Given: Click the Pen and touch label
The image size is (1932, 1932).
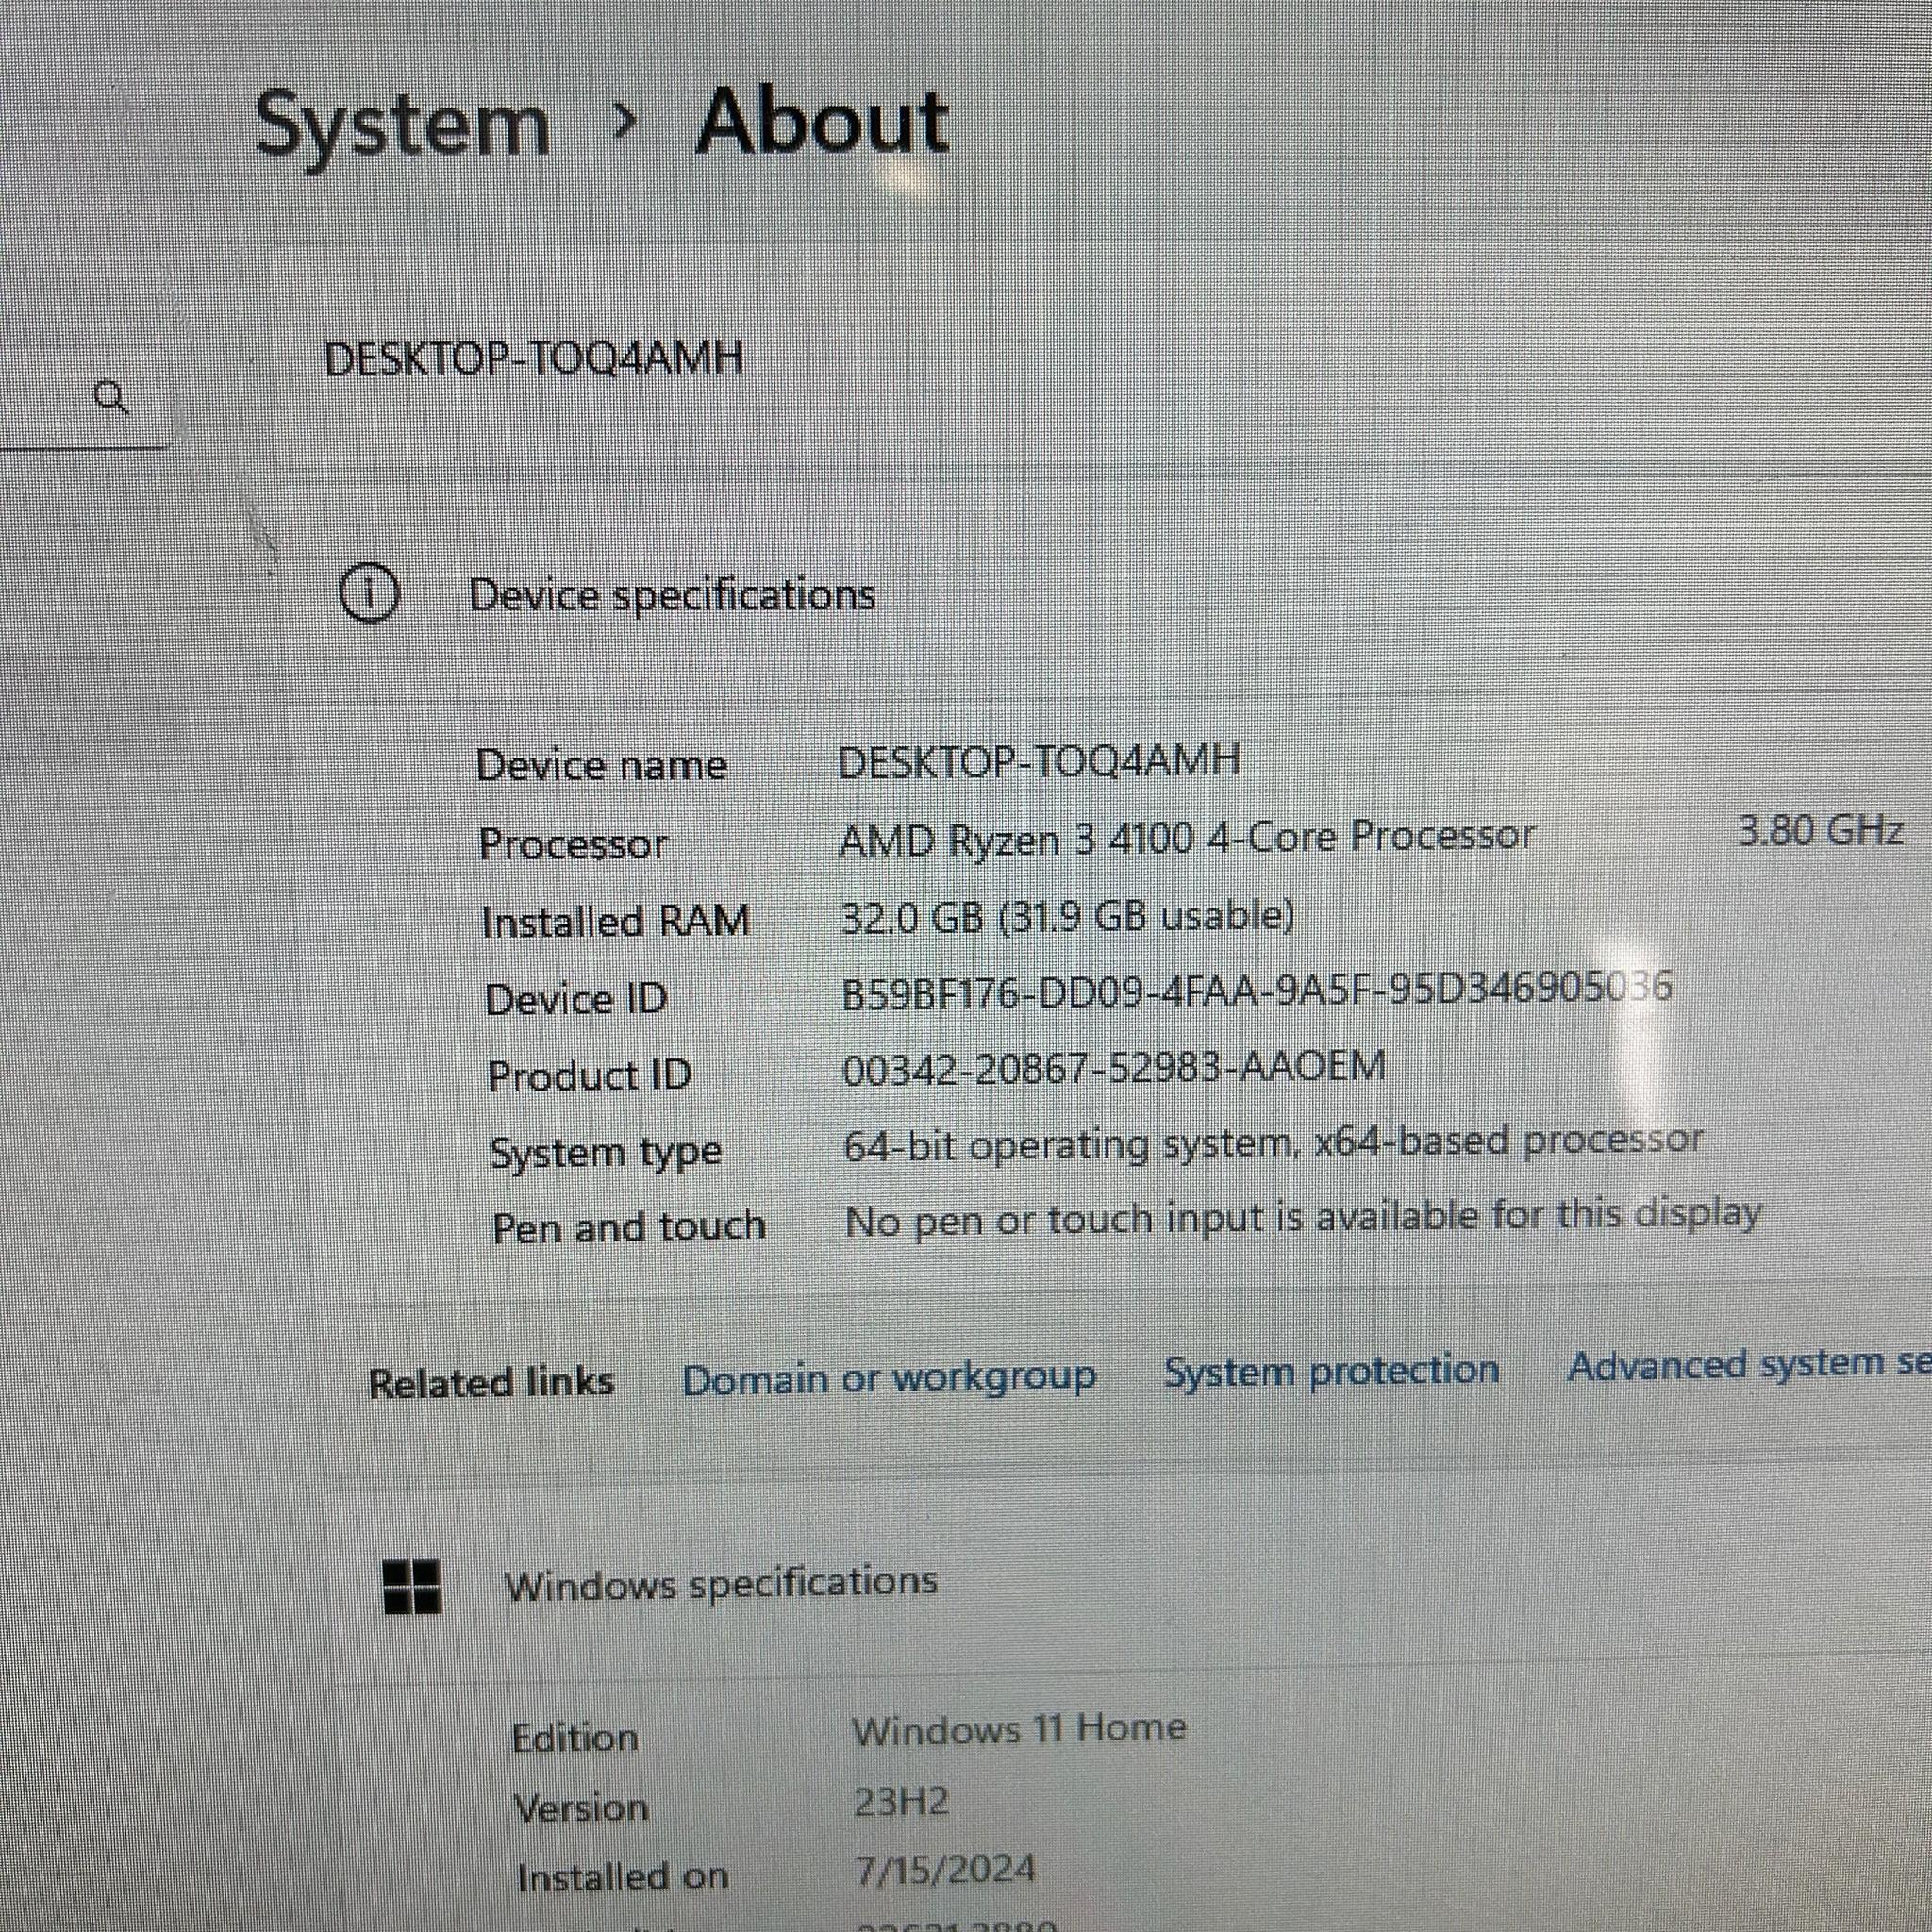Looking at the screenshot, I should pyautogui.click(x=630, y=1227).
